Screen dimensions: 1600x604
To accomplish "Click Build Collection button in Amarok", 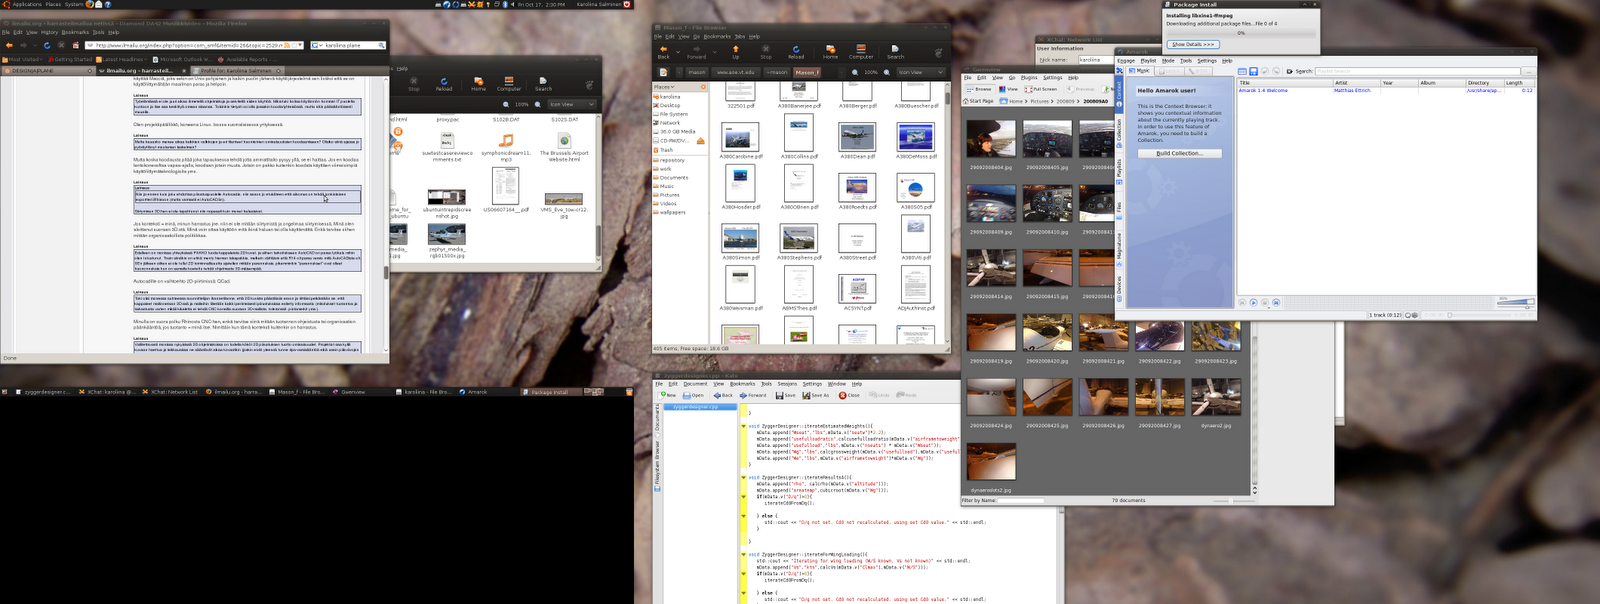I will [1180, 153].
